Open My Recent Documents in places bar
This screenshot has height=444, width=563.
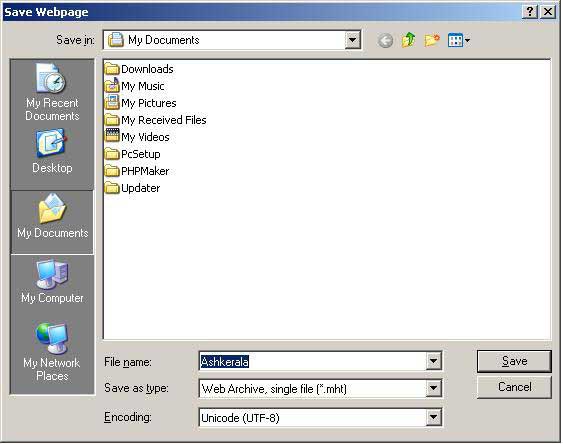click(52, 93)
